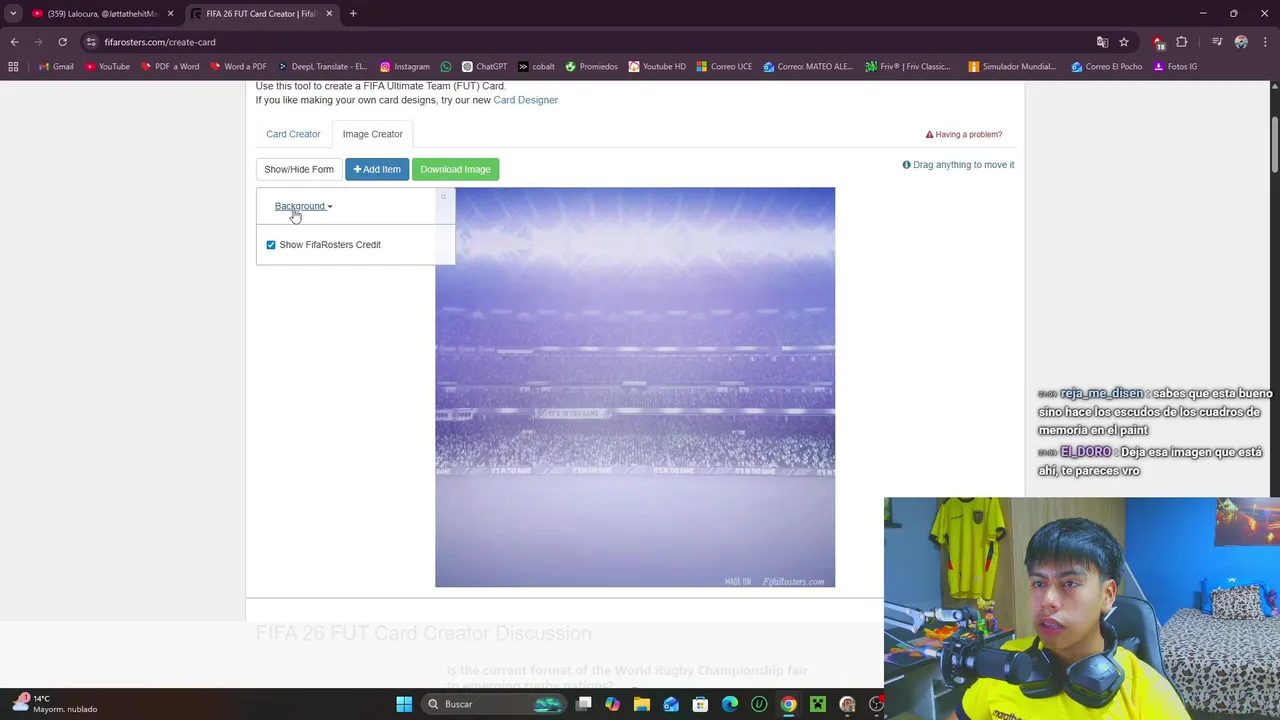Open the Chrome three-dot menu
This screenshot has width=1280, height=720.
pos(1265,42)
